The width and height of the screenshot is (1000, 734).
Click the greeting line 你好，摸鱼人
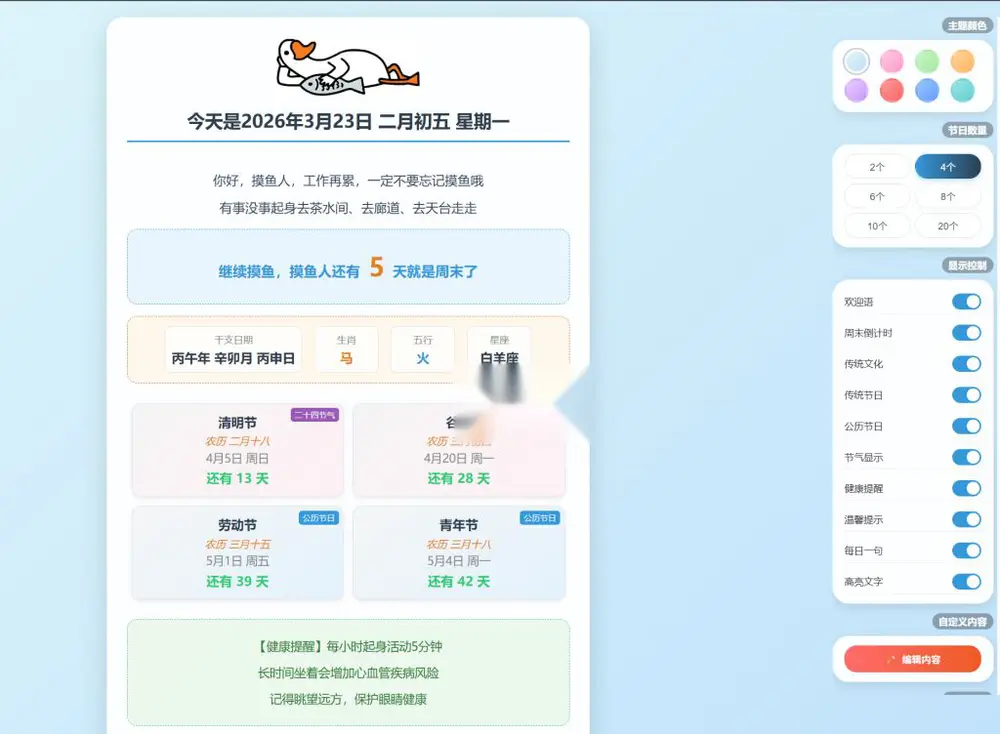pos(348,181)
